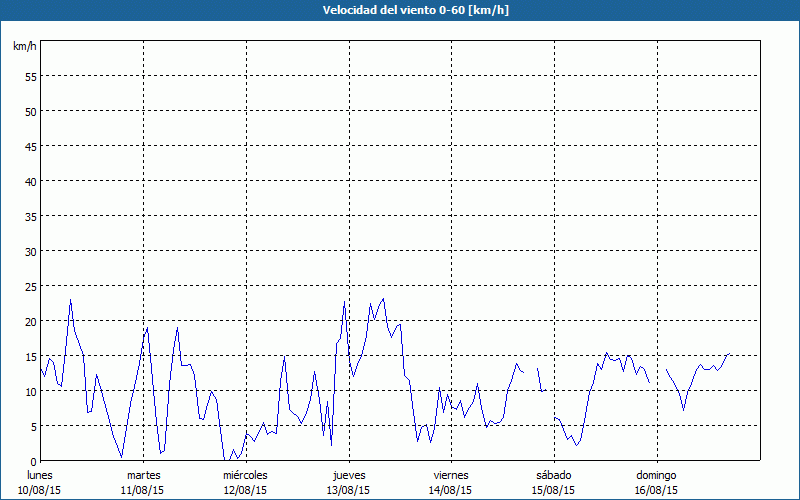Click the "km/h" unit label above y-axis
800x500 pixels.
(25, 47)
